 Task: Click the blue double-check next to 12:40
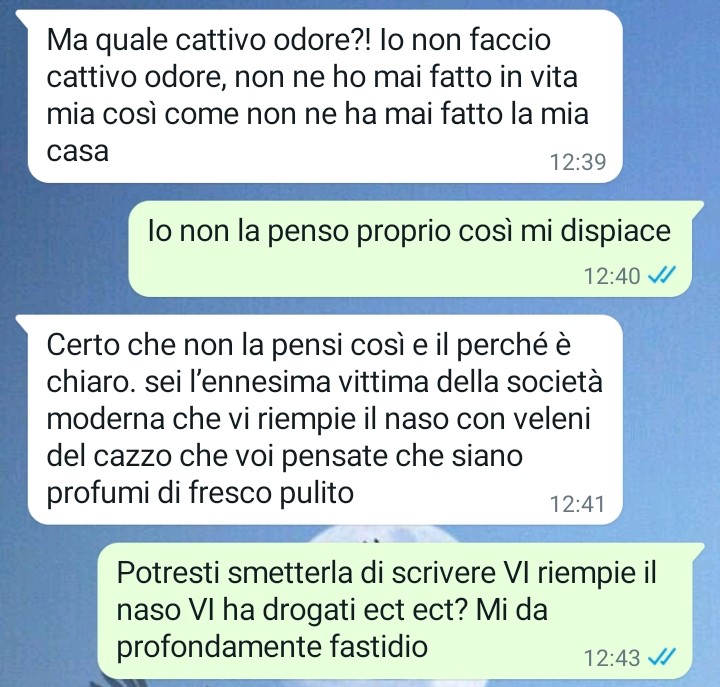tap(662, 275)
